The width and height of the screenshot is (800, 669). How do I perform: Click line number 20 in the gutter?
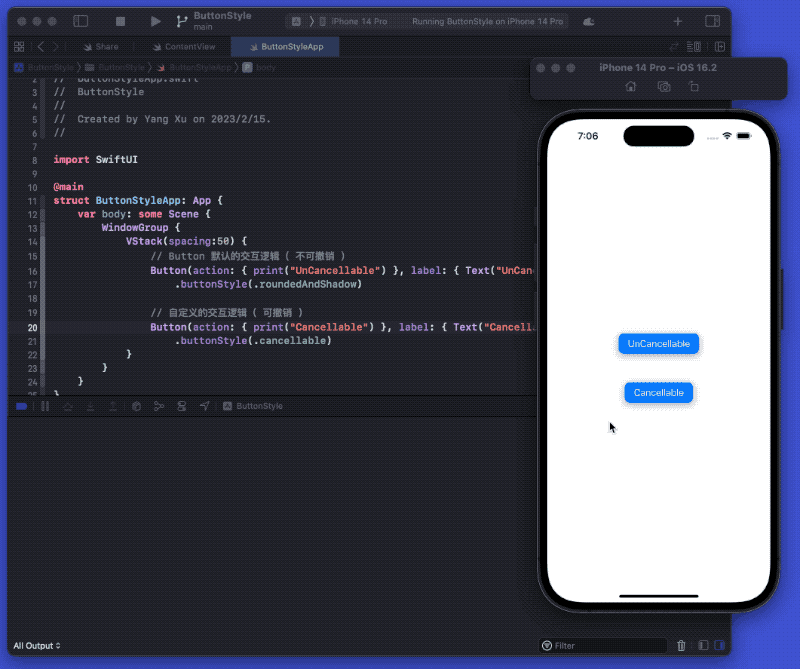click(32, 328)
